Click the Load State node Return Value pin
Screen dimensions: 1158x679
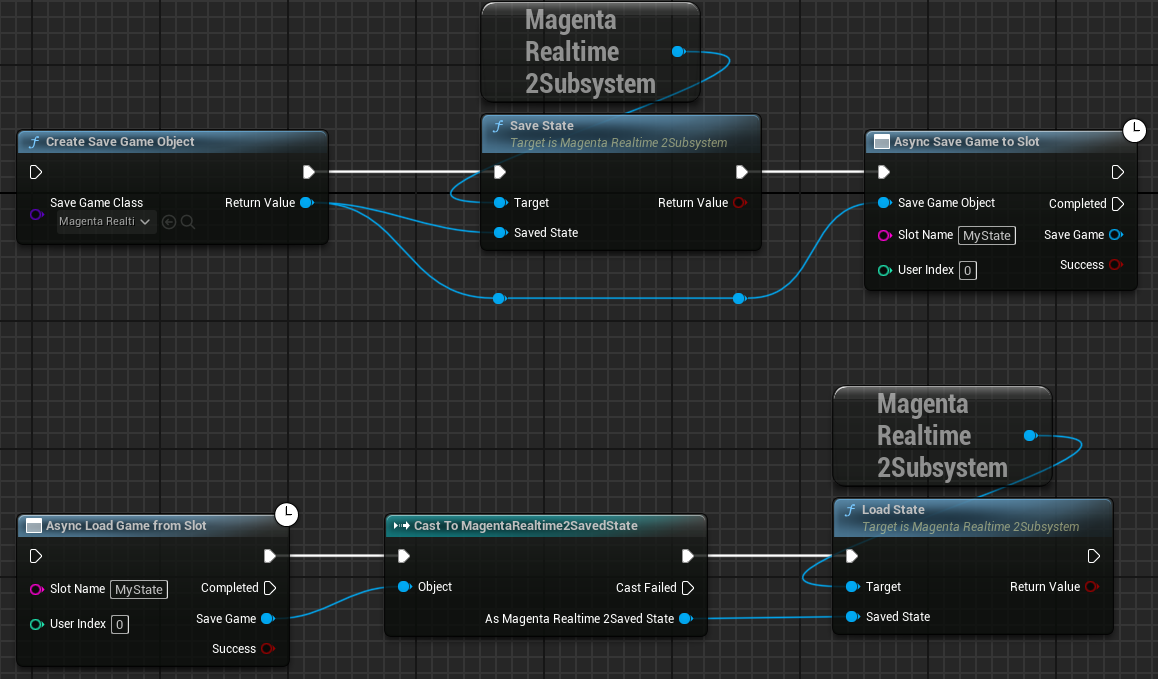[1092, 587]
